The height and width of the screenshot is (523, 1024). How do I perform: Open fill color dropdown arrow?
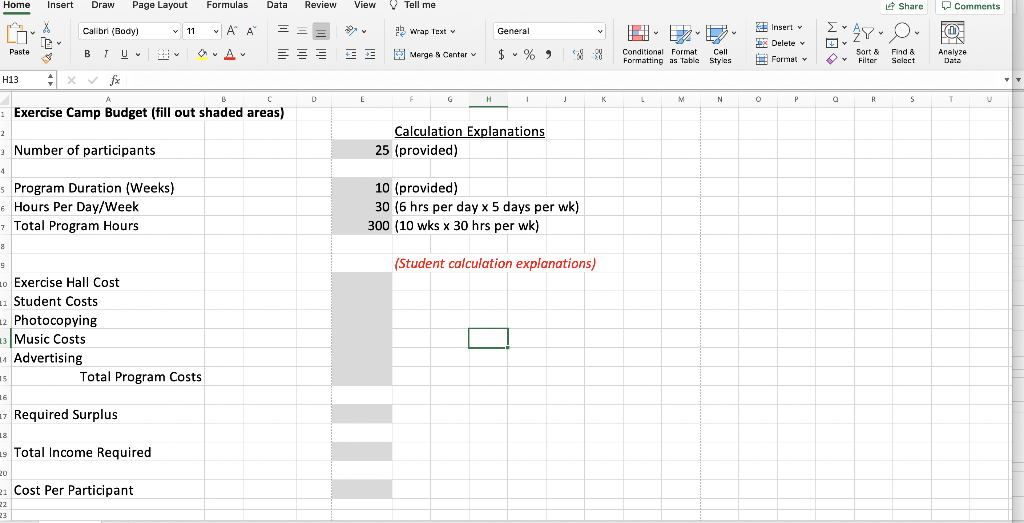(x=215, y=55)
